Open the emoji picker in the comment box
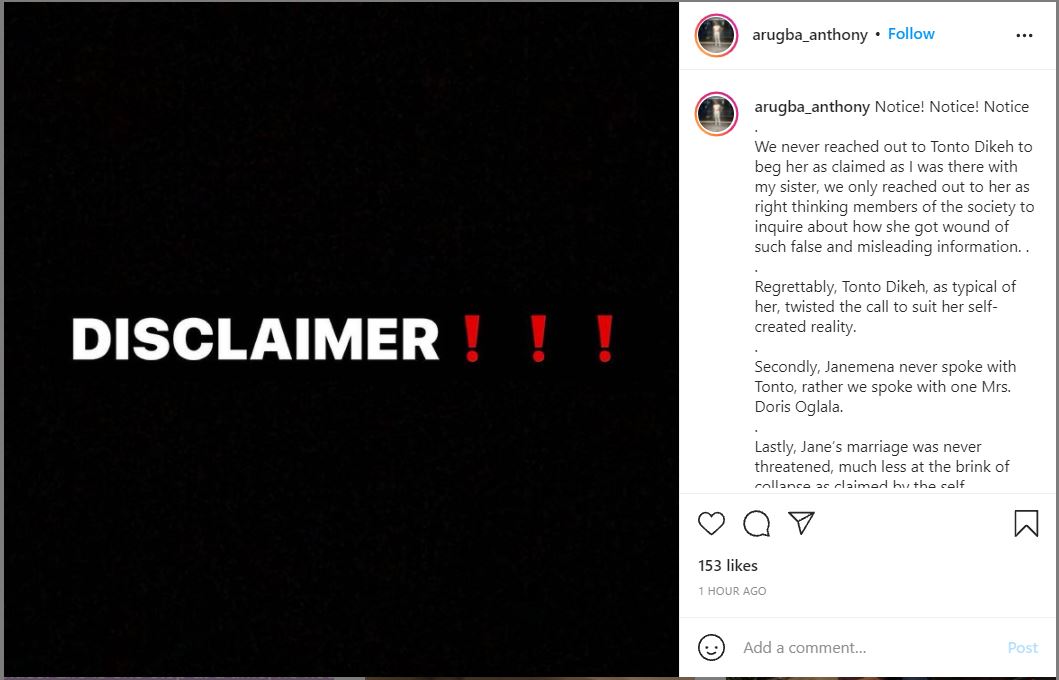This screenshot has height=680, width=1059. (711, 647)
